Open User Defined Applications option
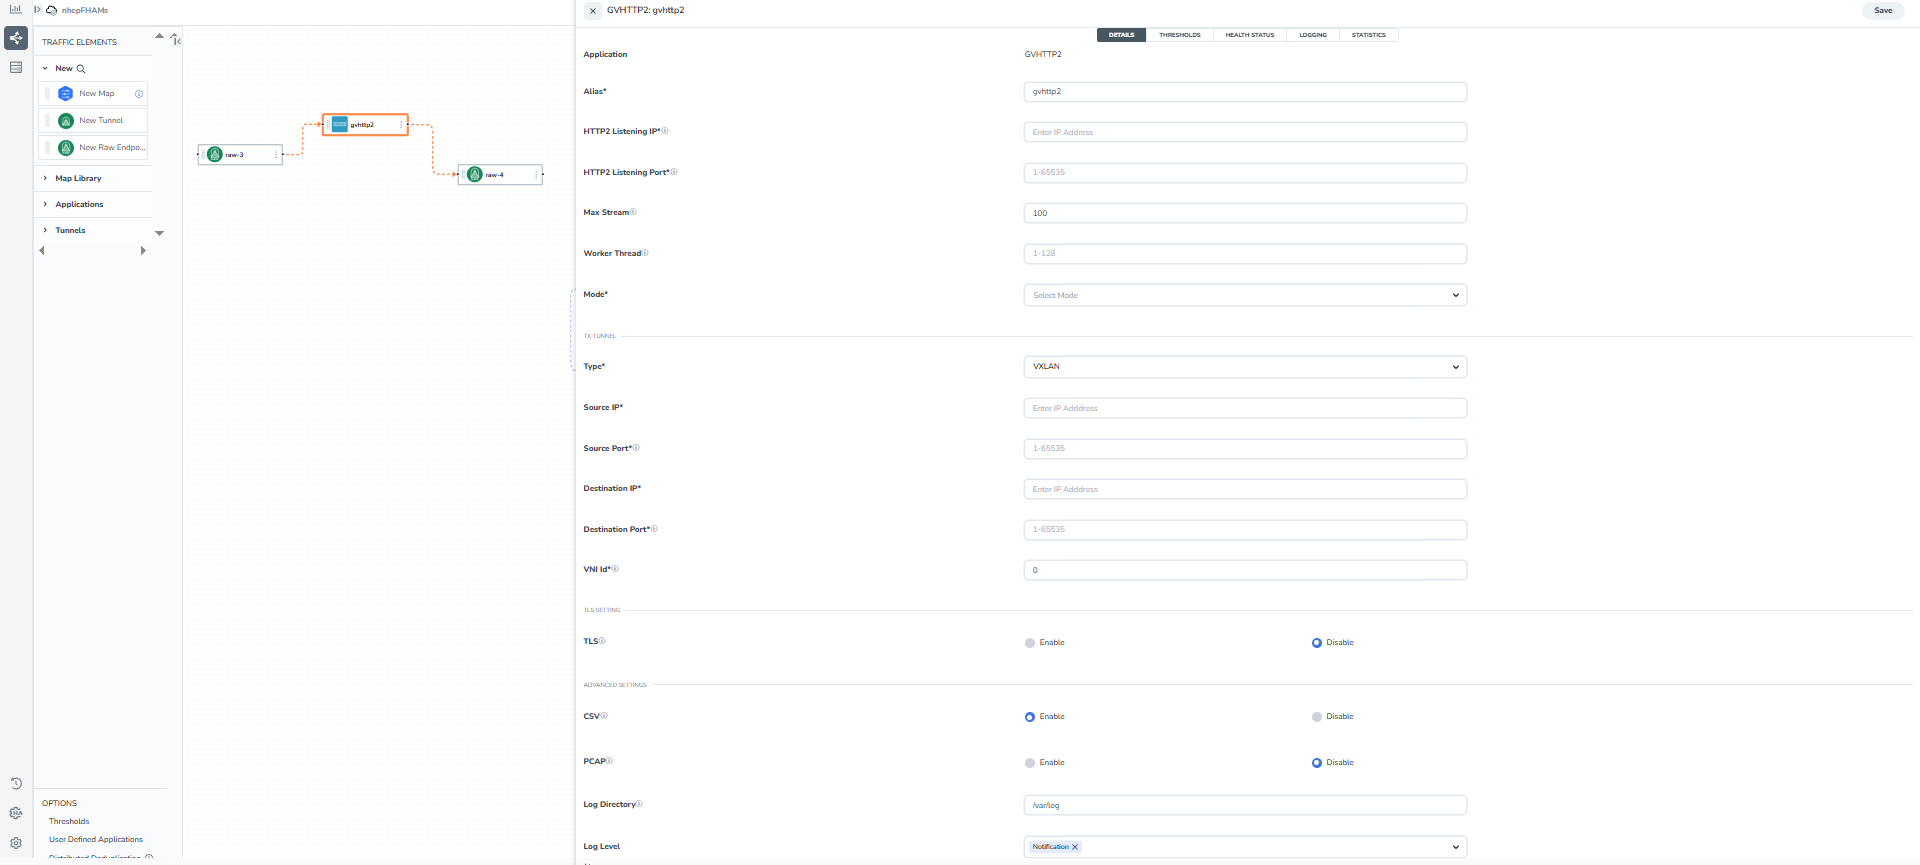1920x865 pixels. [x=96, y=840]
